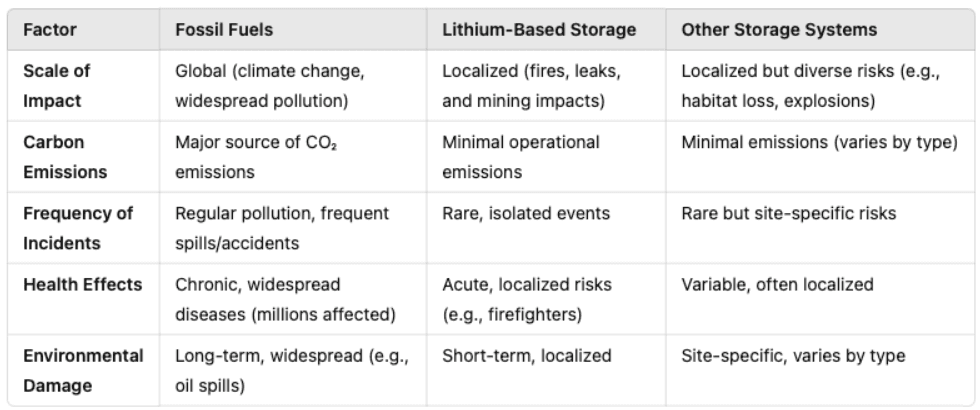Select the 'Short-term, localized' cell
Viewport: 980px width, 410px height.
coord(526,356)
